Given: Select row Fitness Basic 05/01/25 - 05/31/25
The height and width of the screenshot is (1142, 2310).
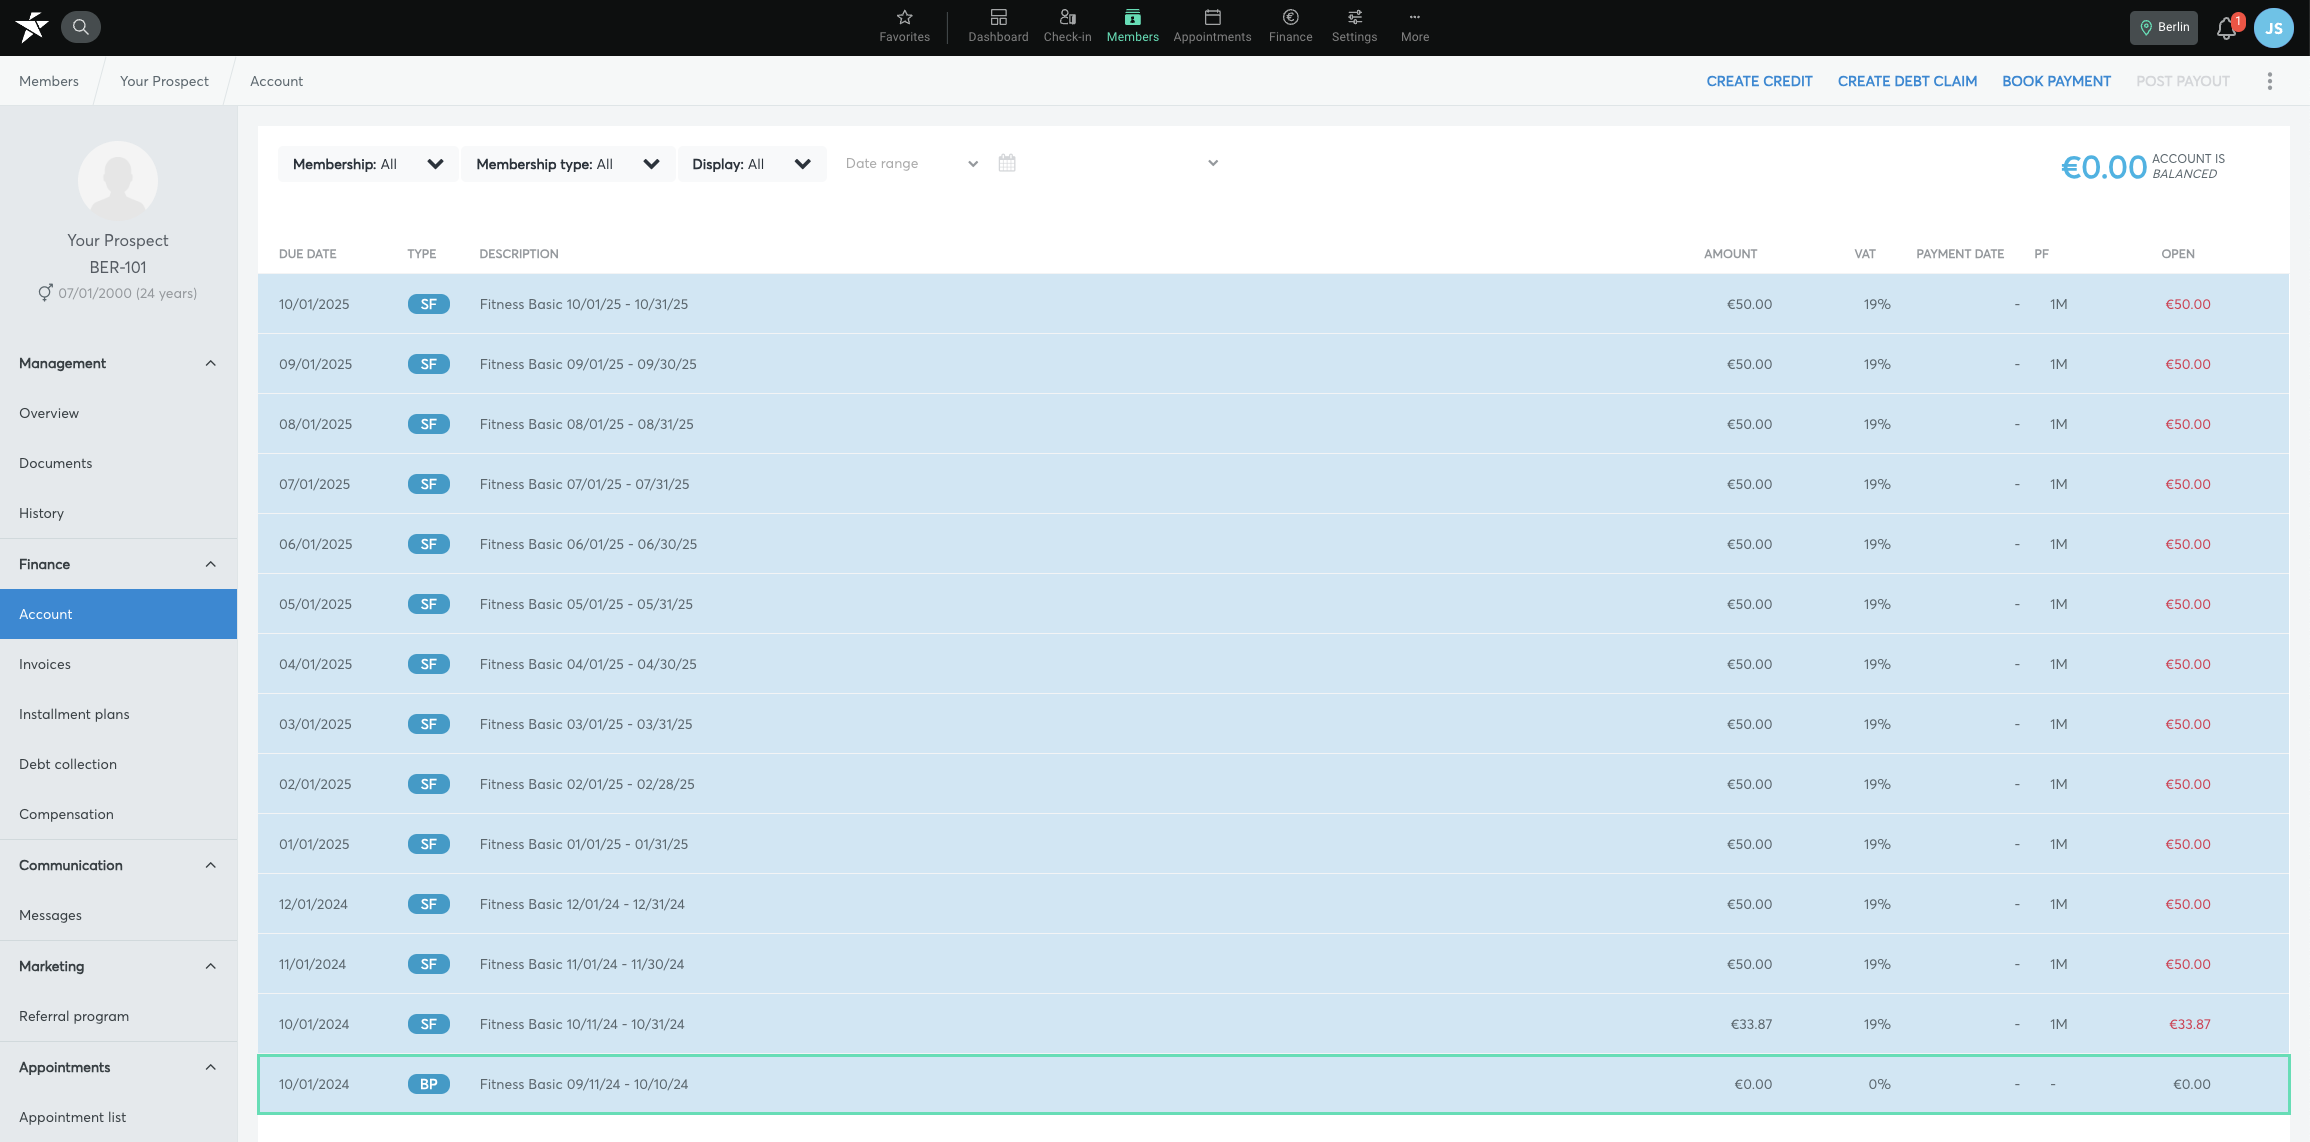Looking at the screenshot, I should coord(1273,604).
